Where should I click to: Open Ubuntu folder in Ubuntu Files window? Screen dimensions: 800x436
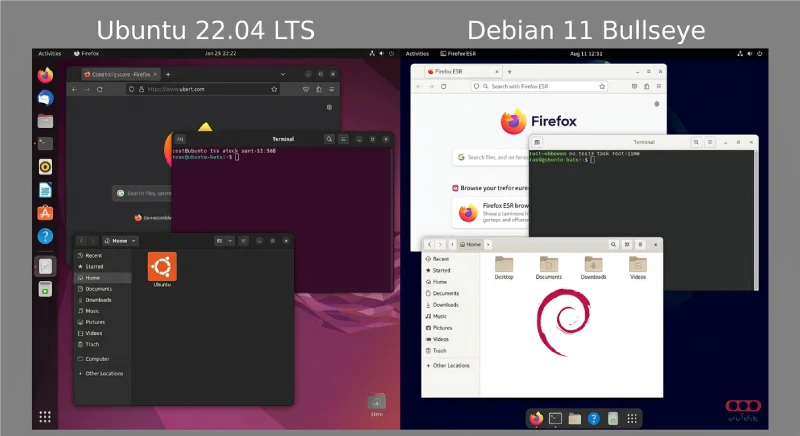[x=162, y=269]
